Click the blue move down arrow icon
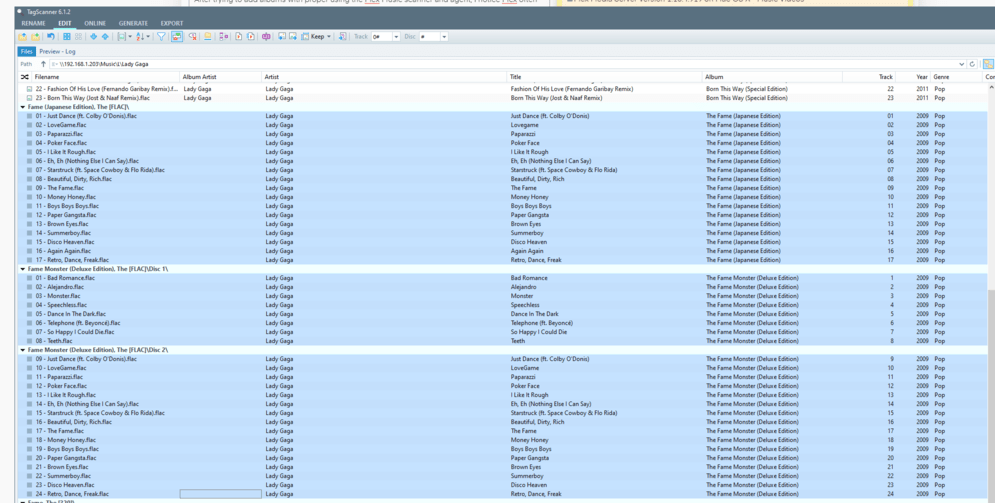995x503 pixels. 94,37
